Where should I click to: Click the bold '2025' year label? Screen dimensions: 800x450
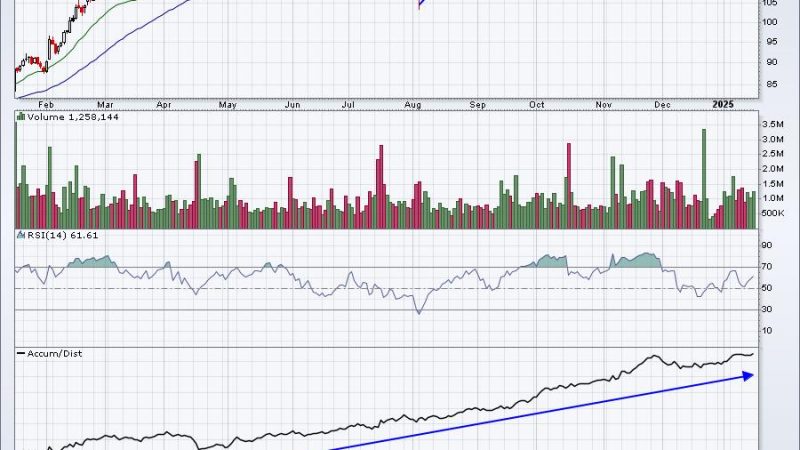click(x=723, y=104)
